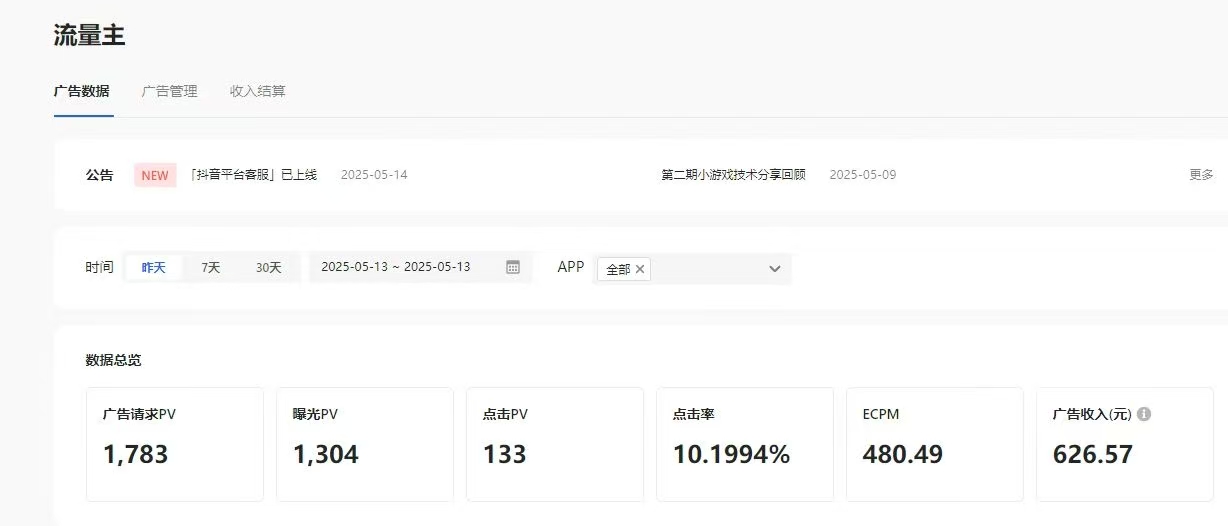
Task: Click the date range input 2025-05-13 ~ 2025-05-13
Action: click(420, 267)
